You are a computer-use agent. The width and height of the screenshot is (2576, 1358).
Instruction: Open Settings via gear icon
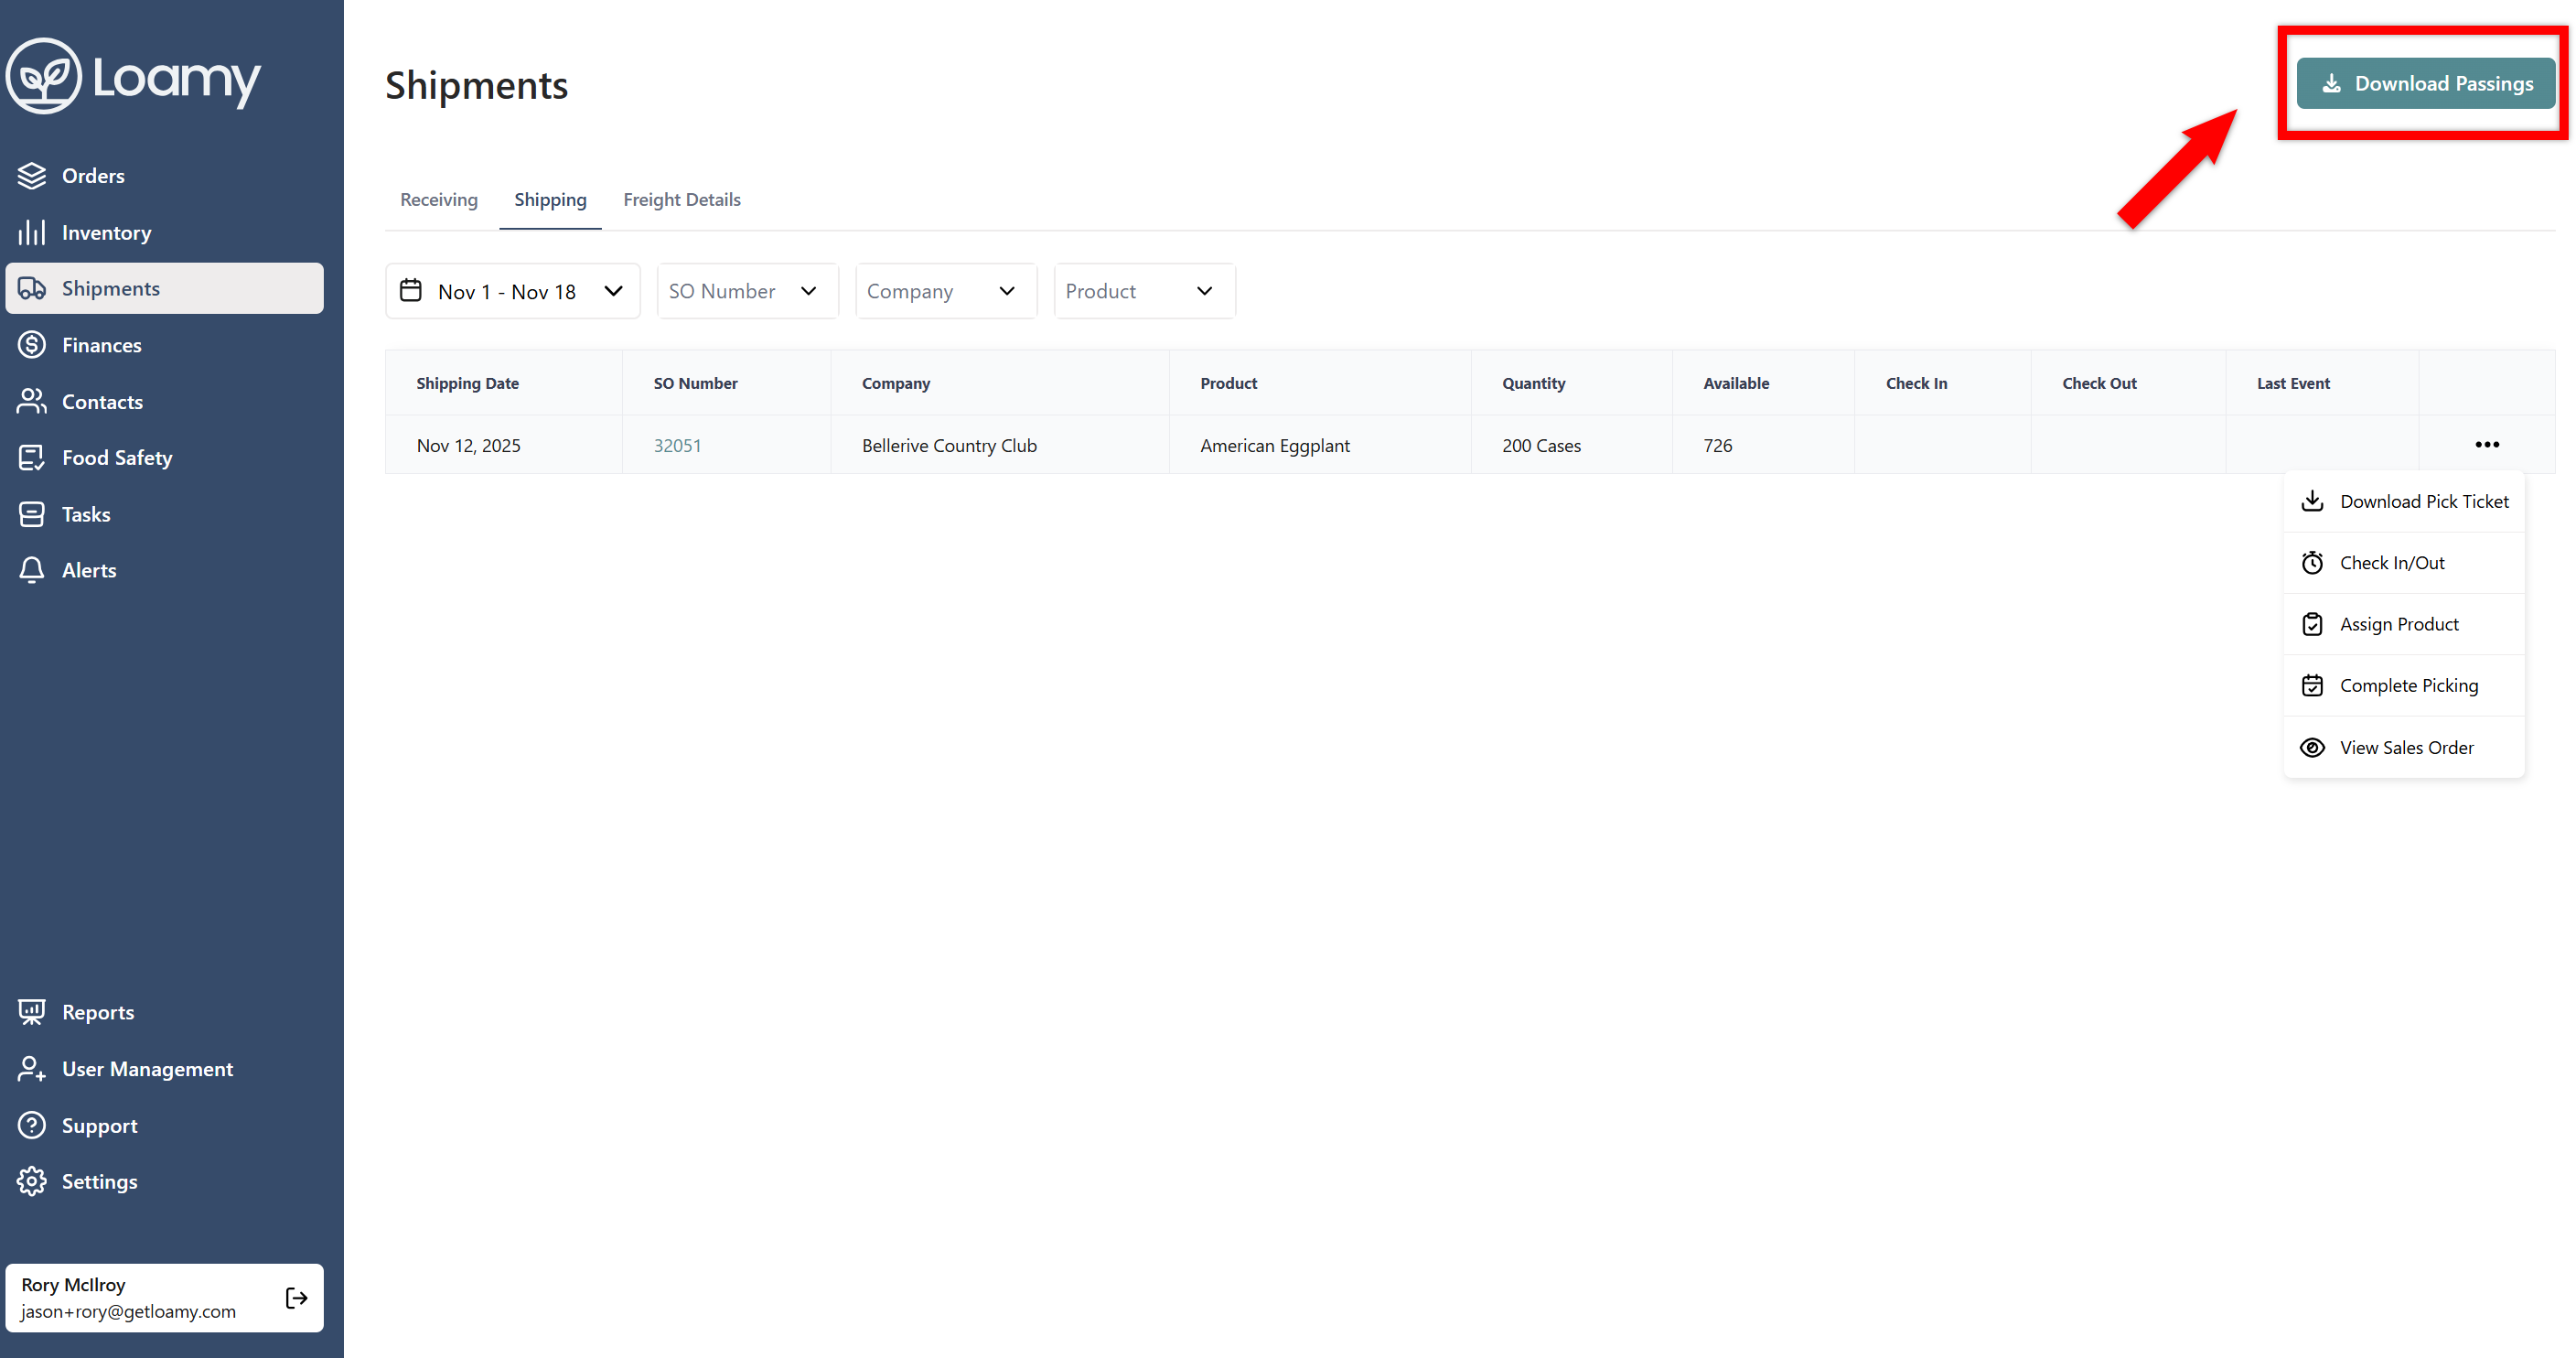coord(32,1182)
